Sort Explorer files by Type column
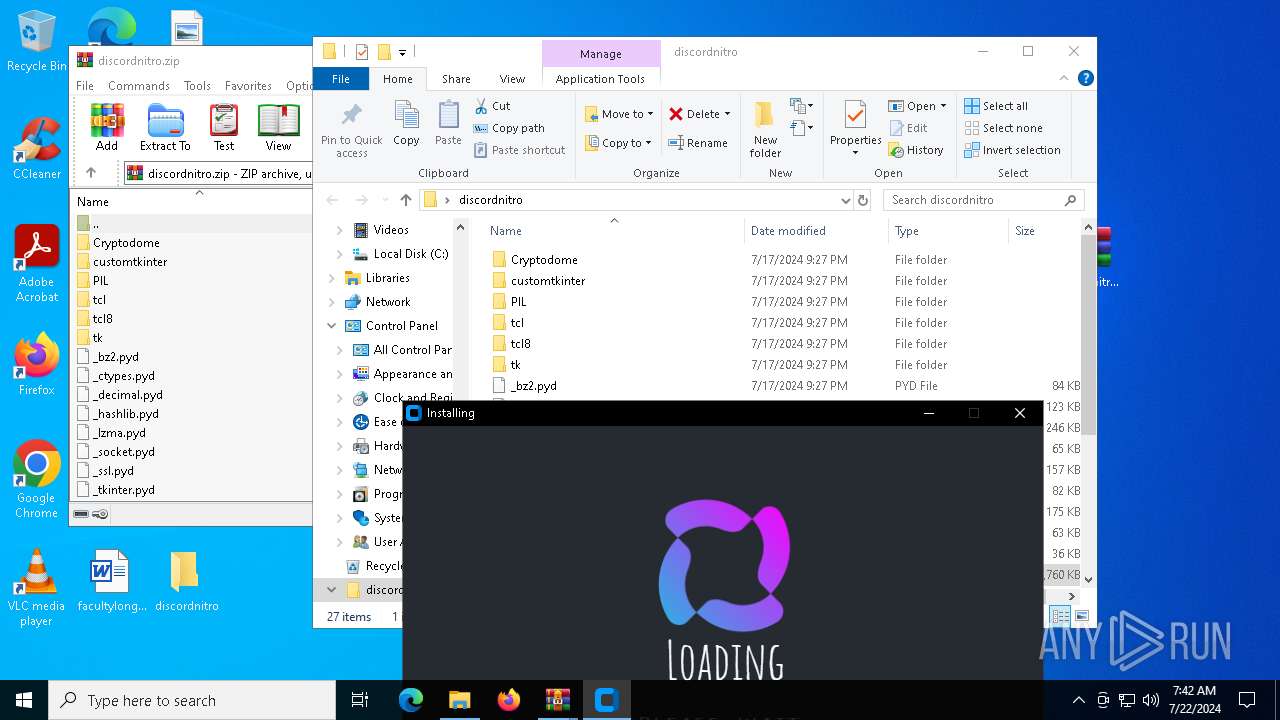Image resolution: width=1280 pixels, height=720 pixels. pos(907,231)
